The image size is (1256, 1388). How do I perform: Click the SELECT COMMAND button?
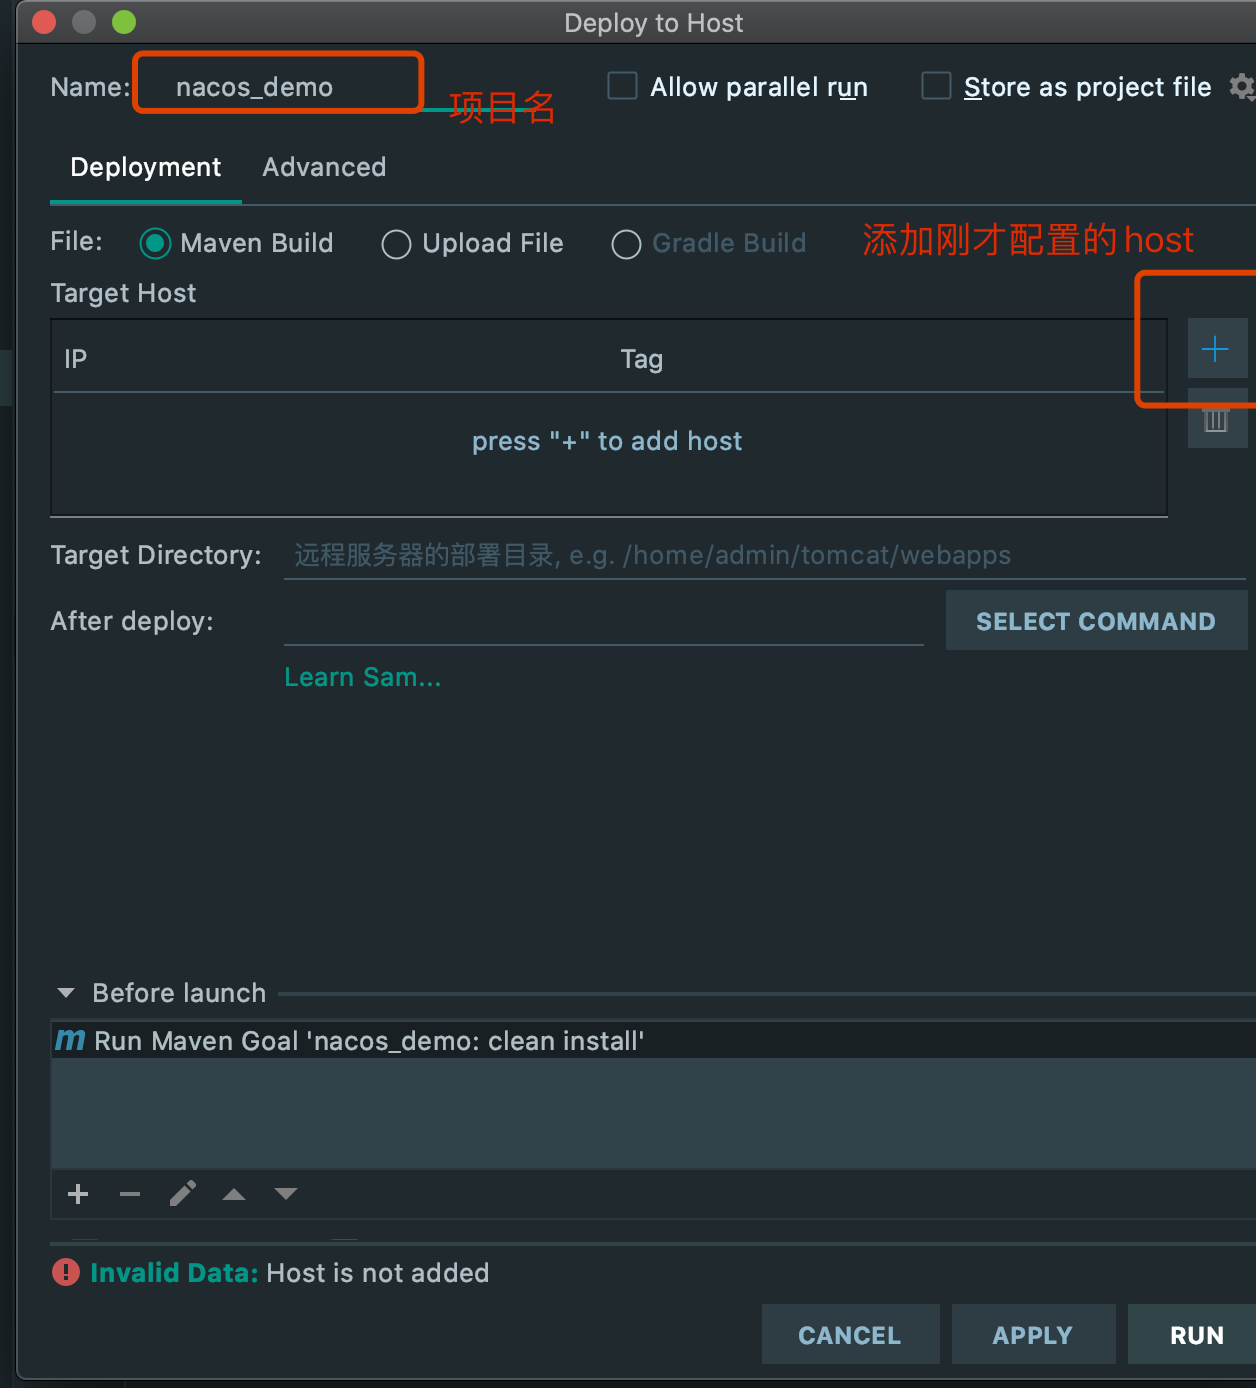point(1096,621)
